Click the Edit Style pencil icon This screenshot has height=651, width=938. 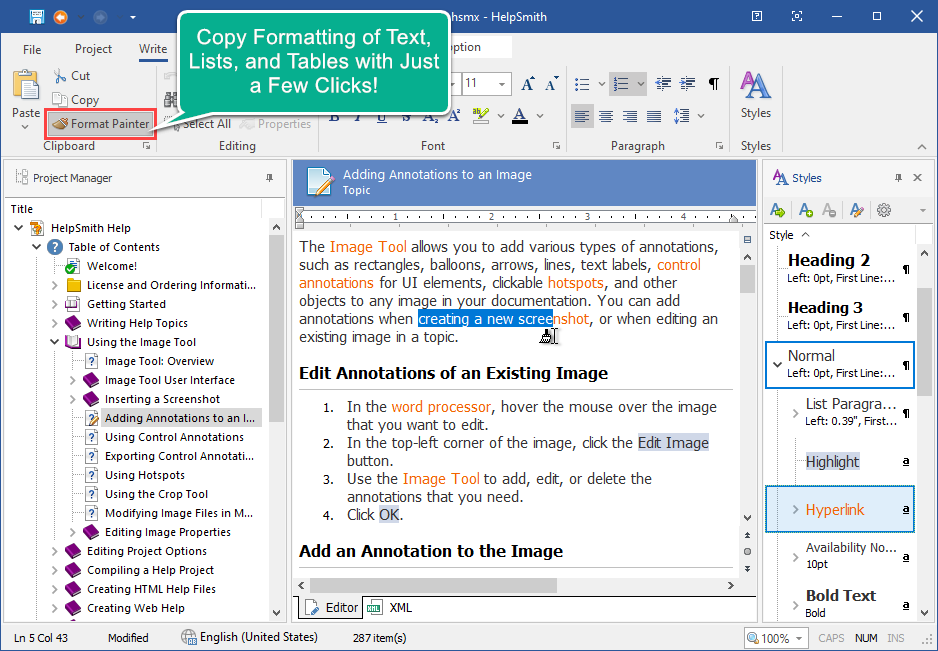point(857,210)
